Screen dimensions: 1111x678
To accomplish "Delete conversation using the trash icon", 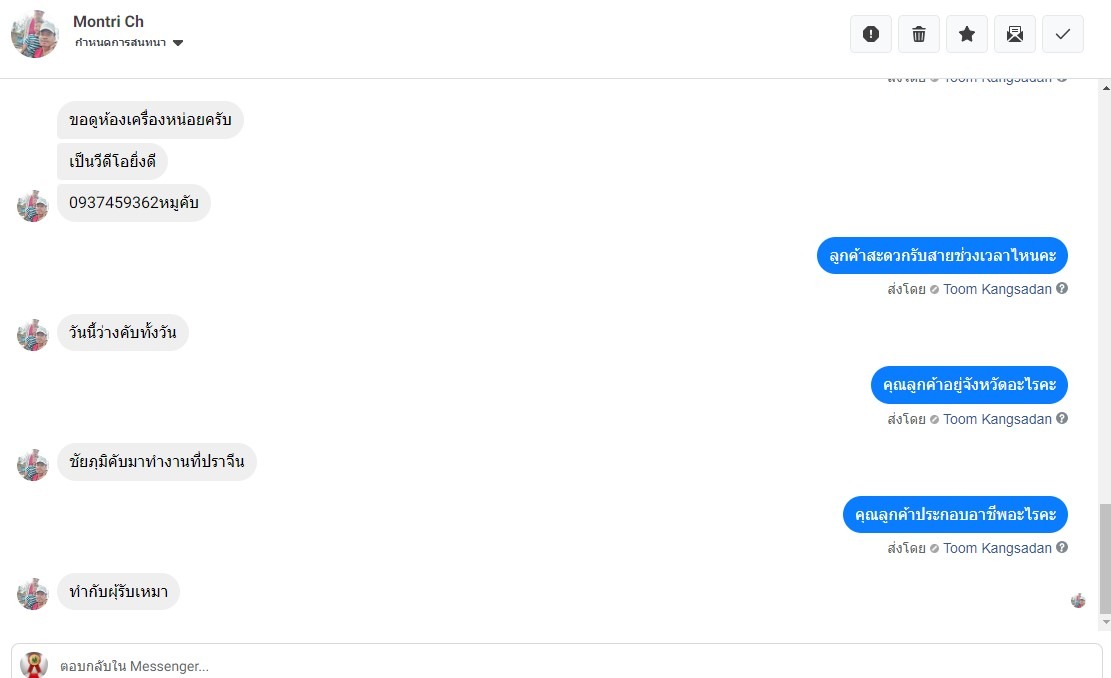I will coord(919,34).
